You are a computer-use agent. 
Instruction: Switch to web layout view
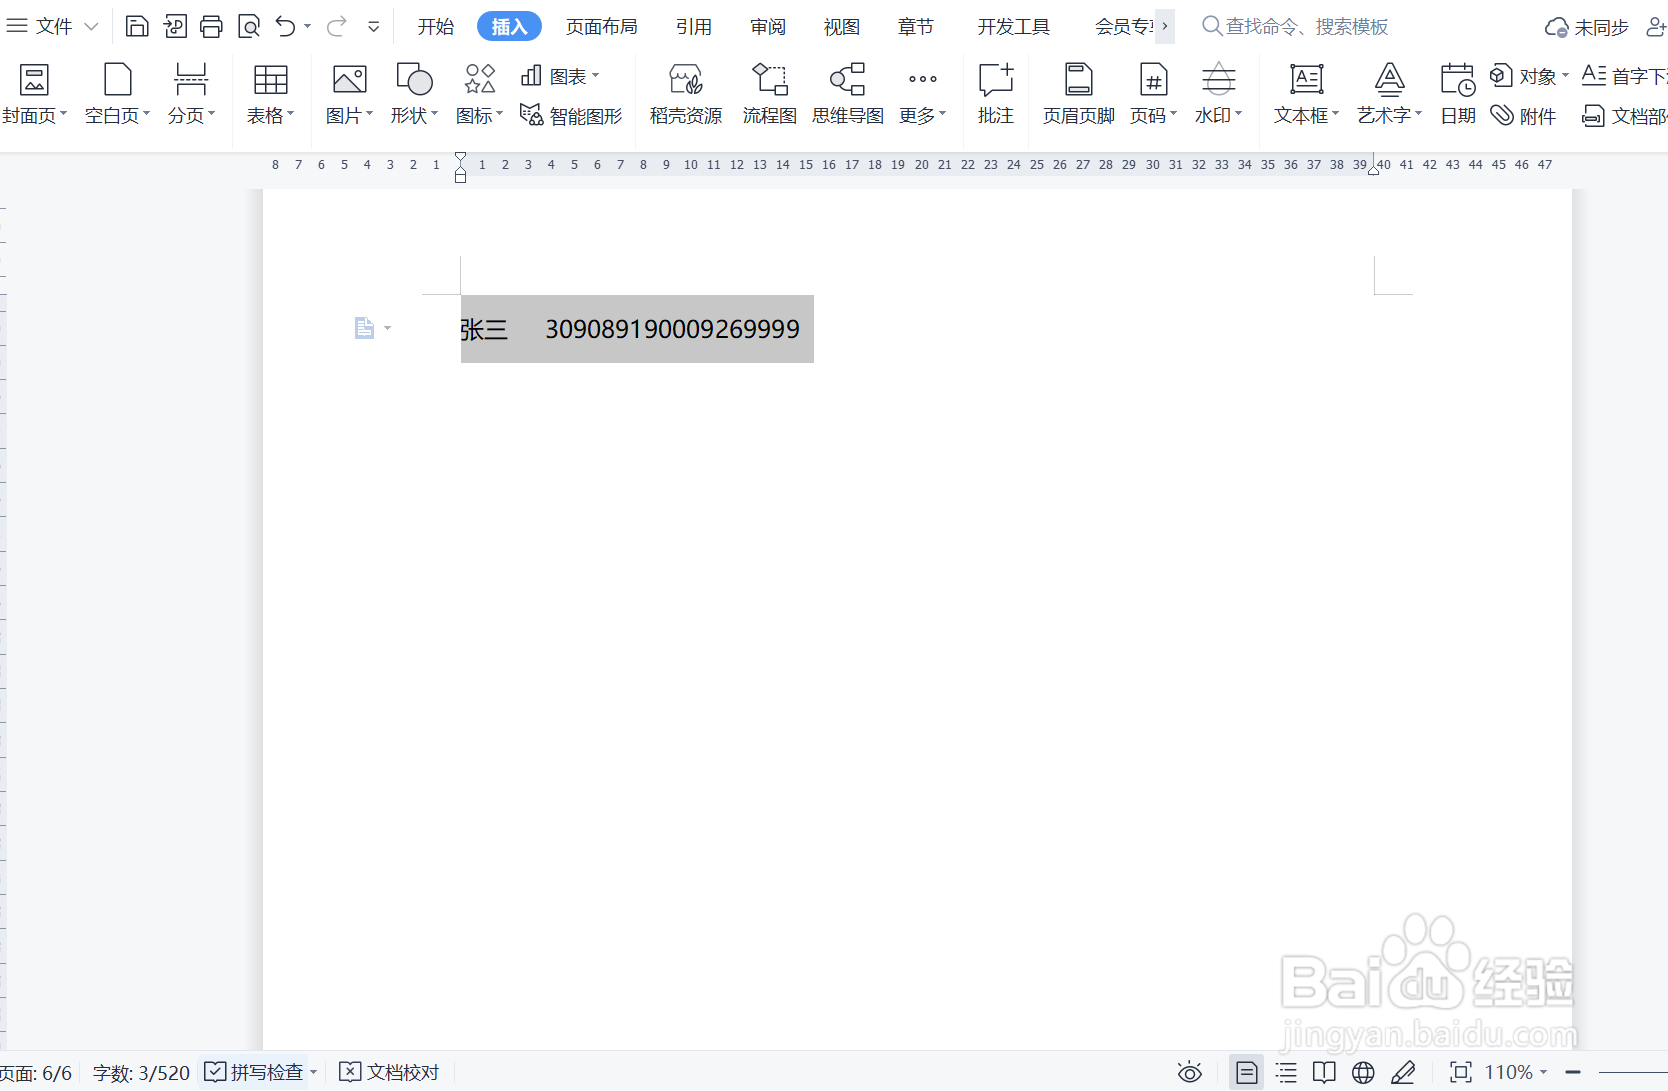point(1363,1073)
